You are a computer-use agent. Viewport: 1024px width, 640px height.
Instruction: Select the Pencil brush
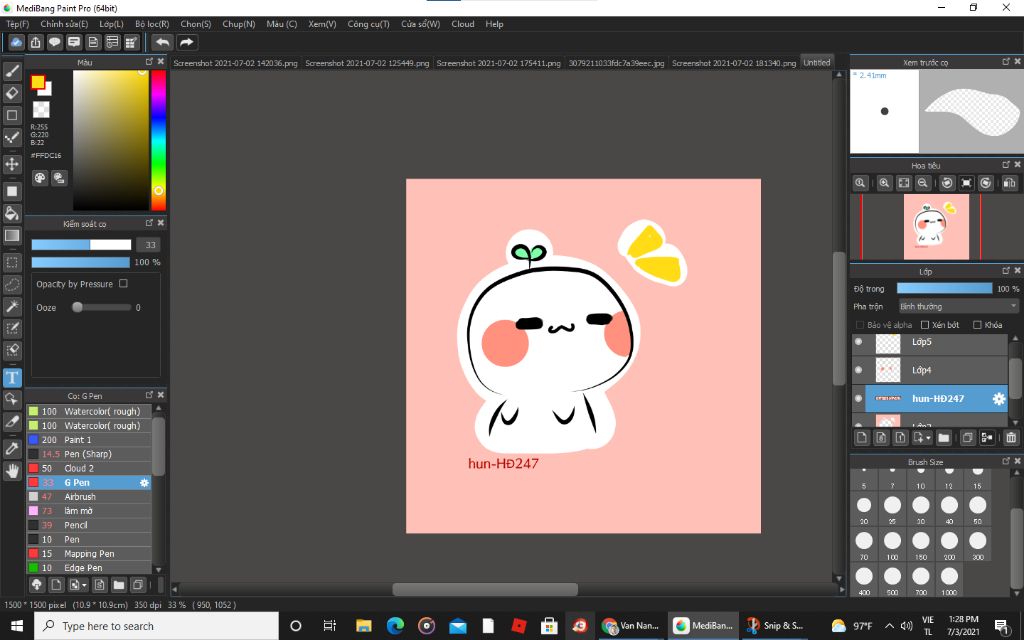[x=89, y=525]
